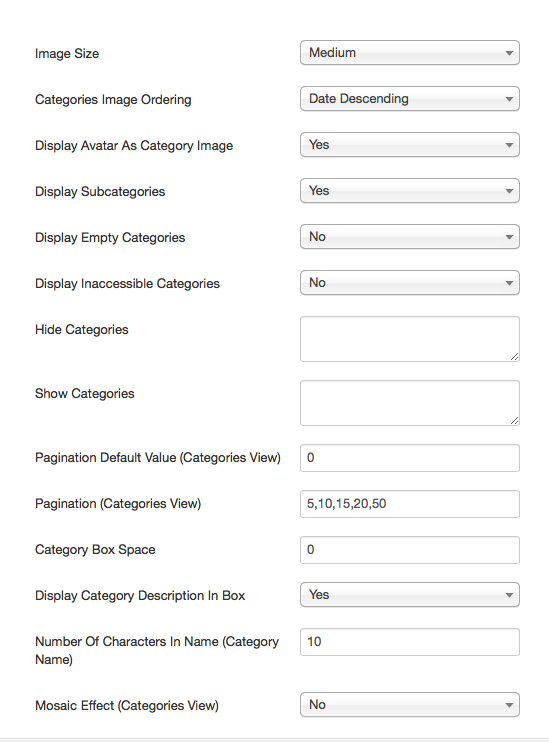This screenshot has width=549, height=742.
Task: Change the Display Subcategories Yes selector
Action: point(410,190)
